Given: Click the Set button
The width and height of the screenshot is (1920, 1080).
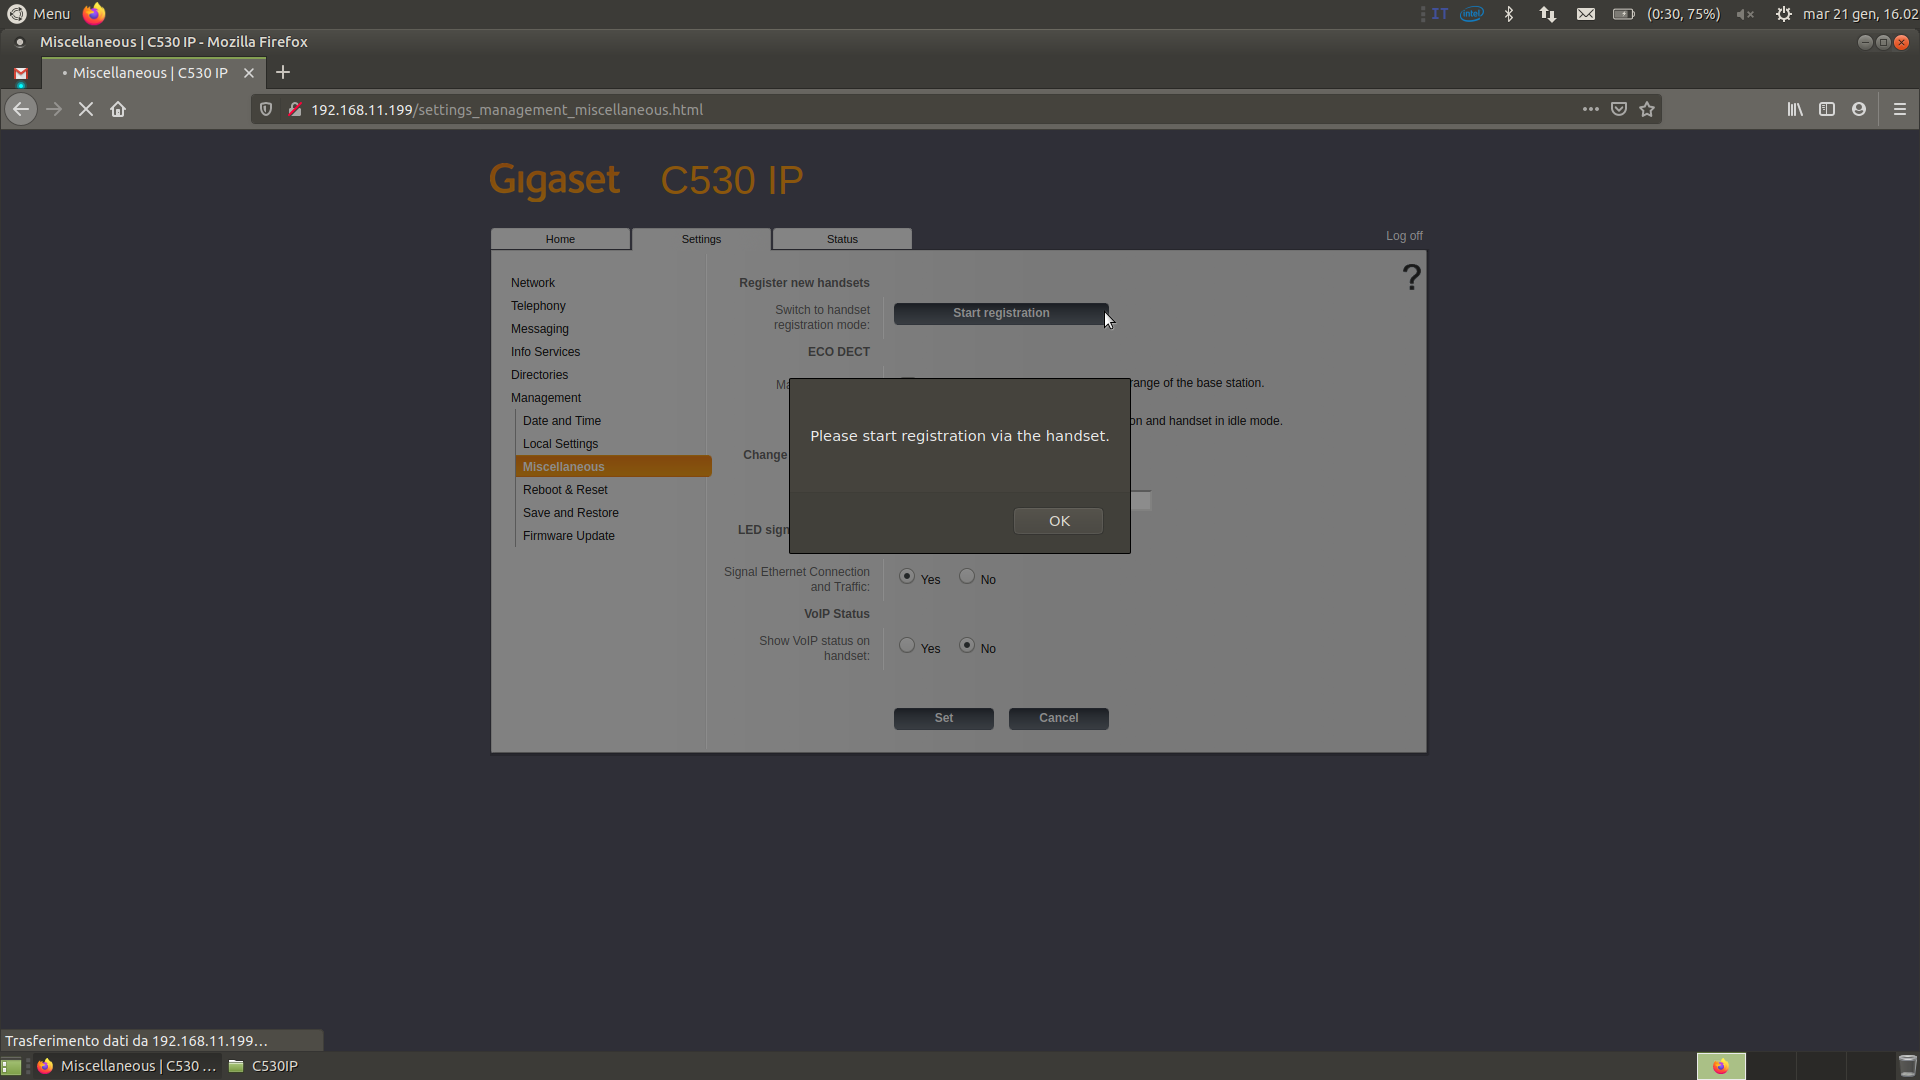Looking at the screenshot, I should [944, 718].
